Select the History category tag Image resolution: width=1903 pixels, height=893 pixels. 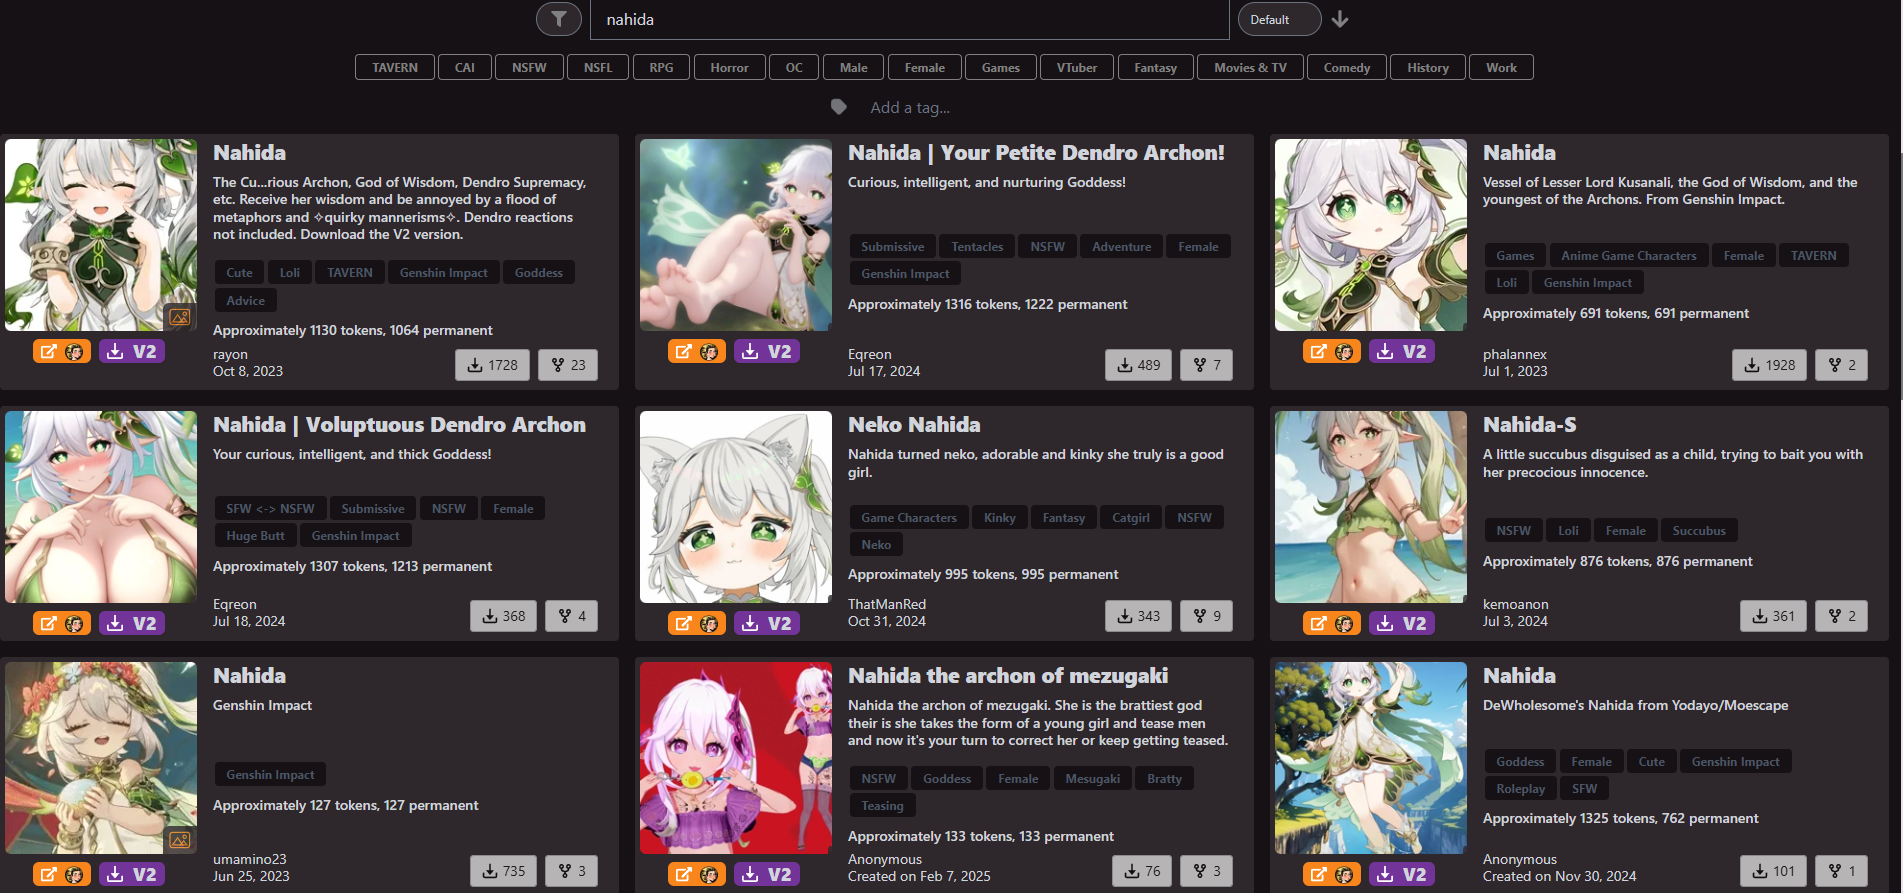1428,67
